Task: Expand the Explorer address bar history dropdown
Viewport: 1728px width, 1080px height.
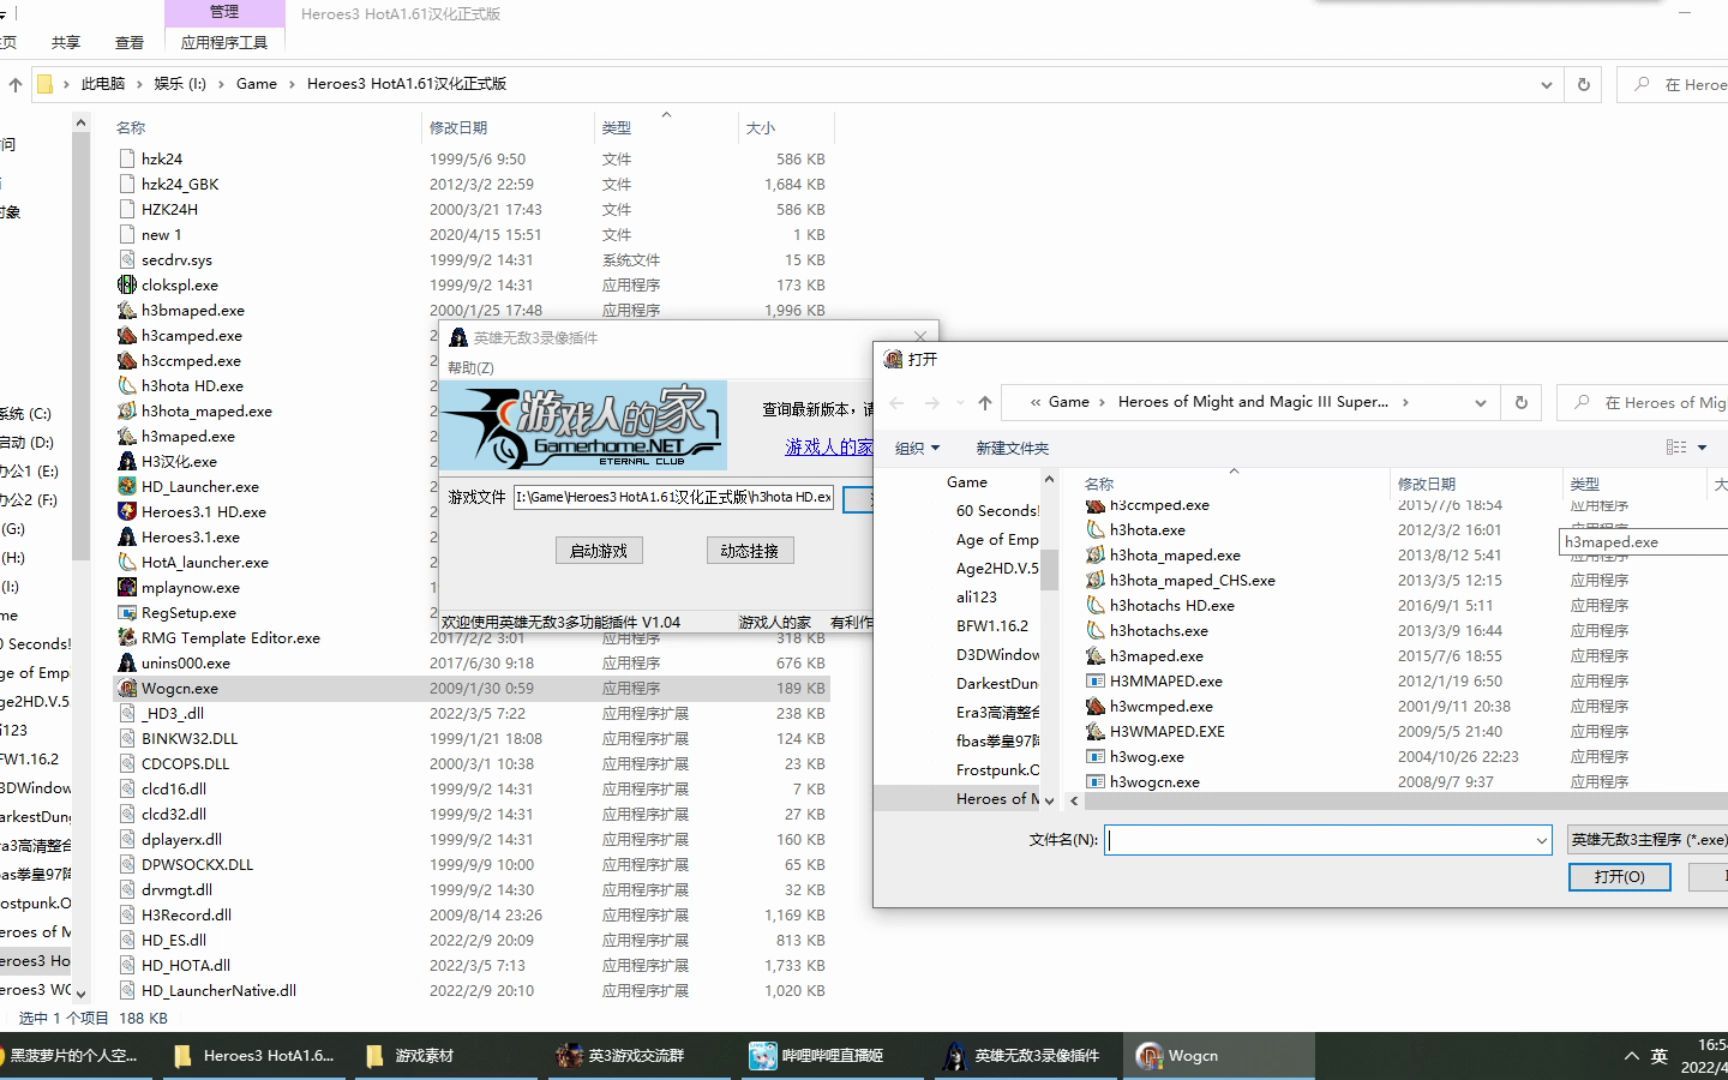Action: tap(1547, 84)
